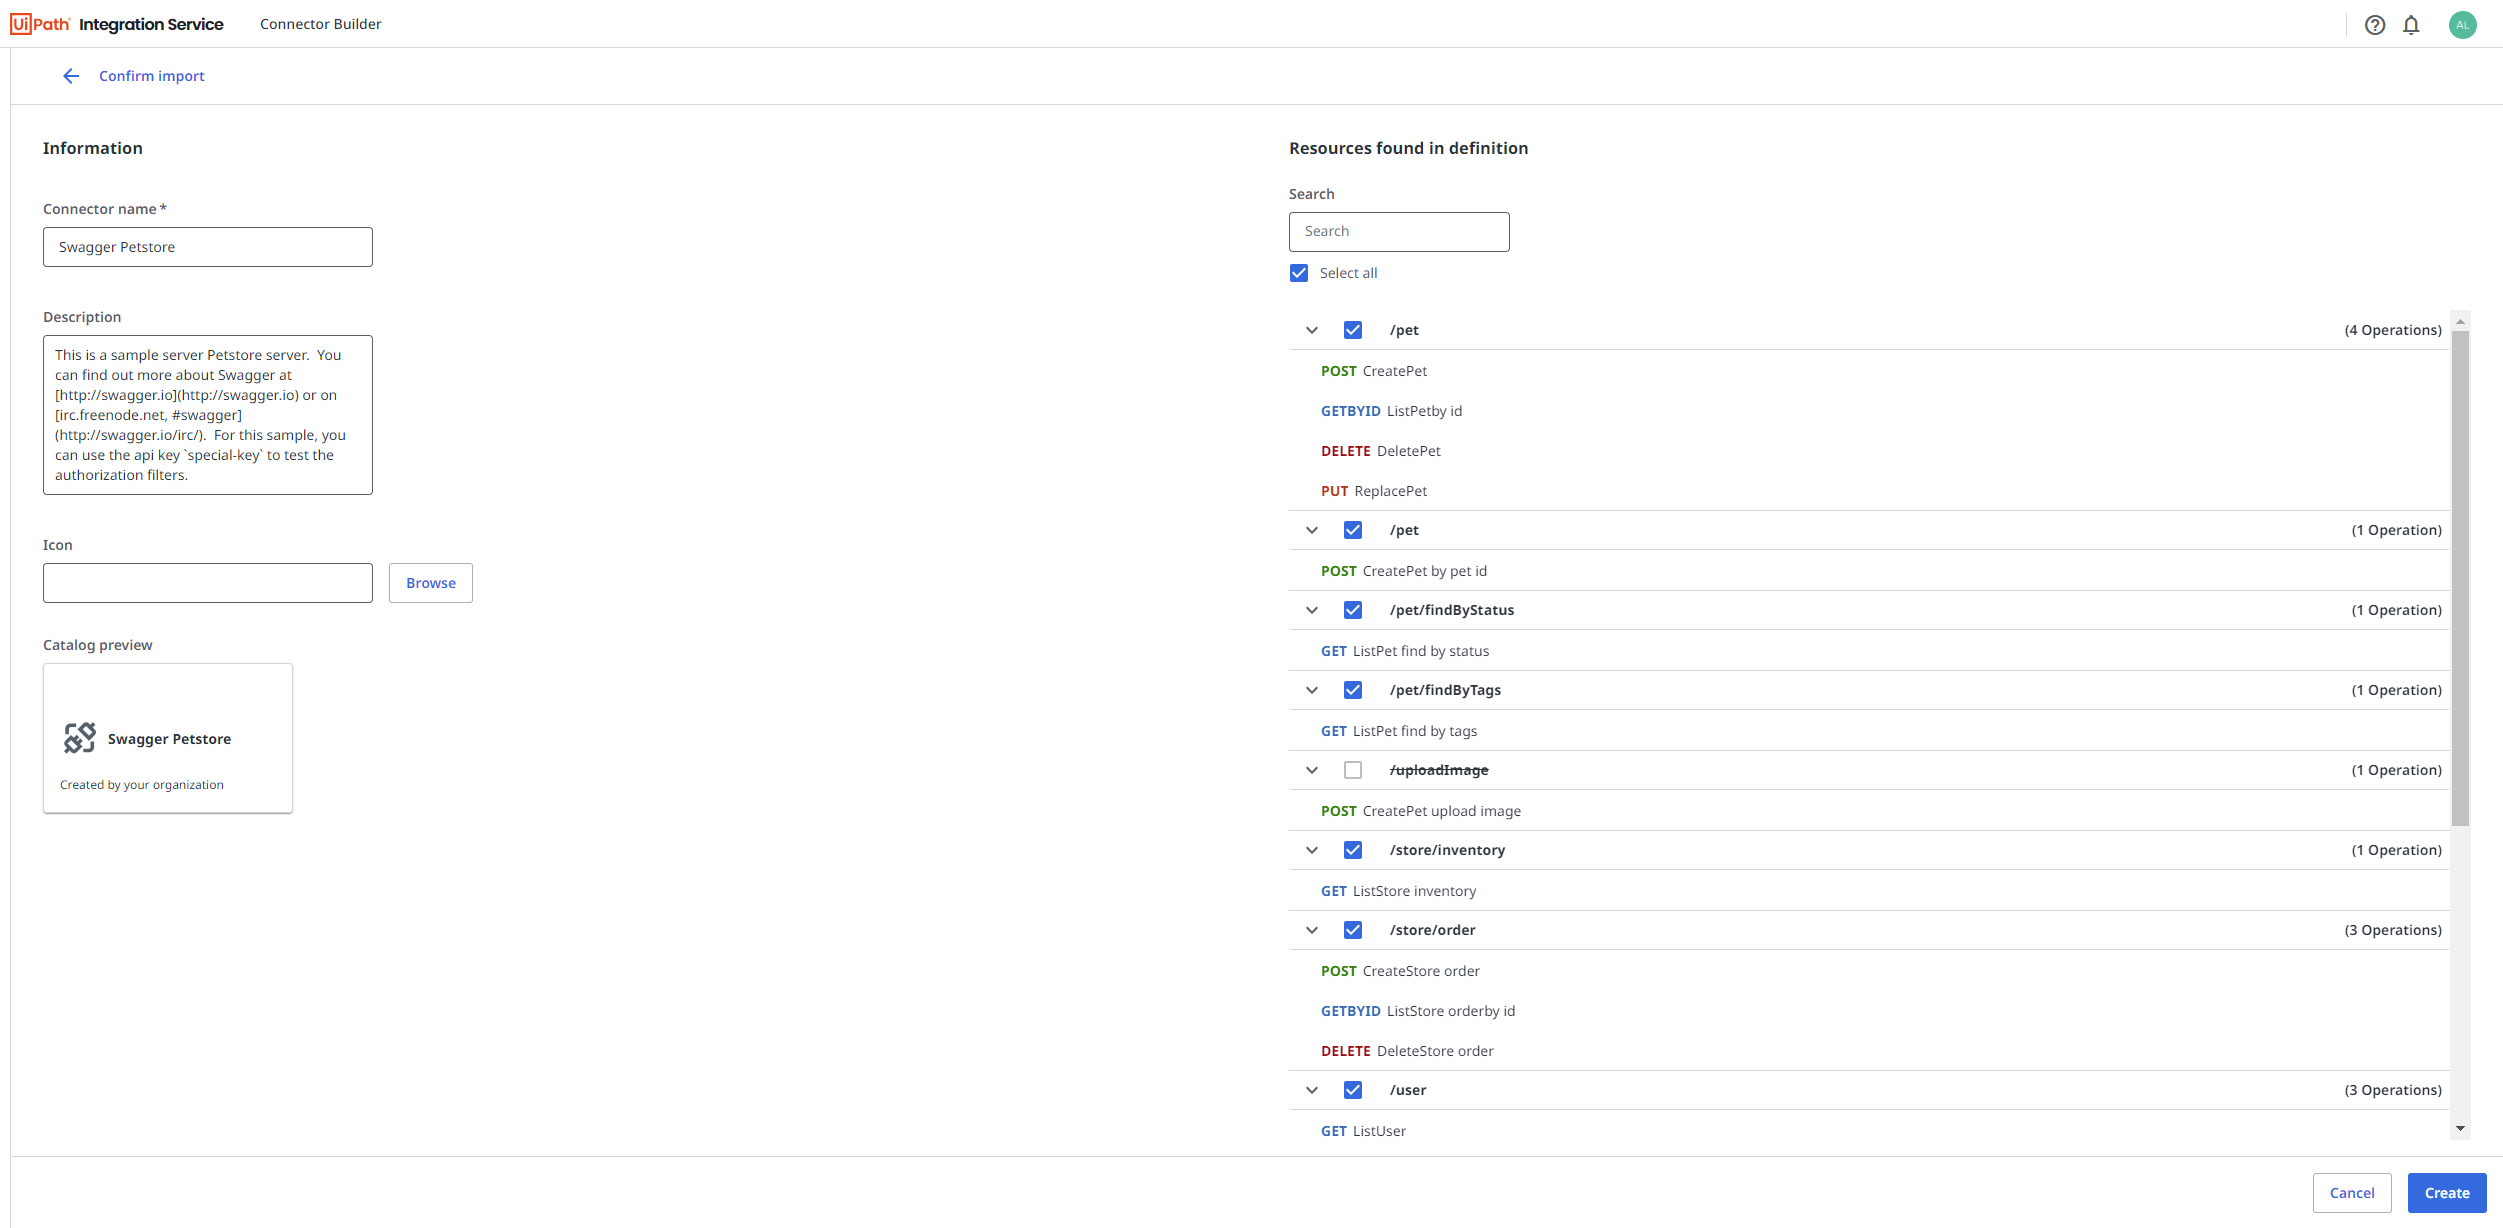2503x1228 pixels.
Task: Select the GETBYID ListPetby id operation
Action: (x=1391, y=411)
